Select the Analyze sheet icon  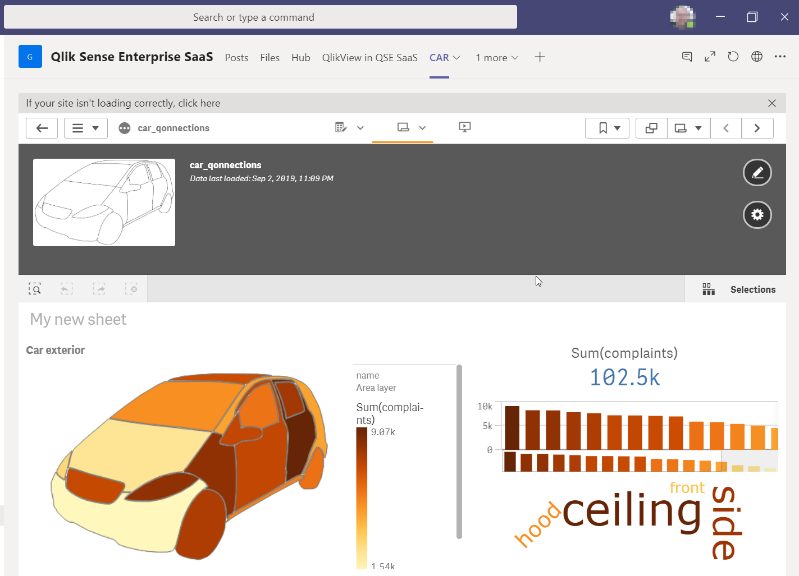click(x=403, y=127)
